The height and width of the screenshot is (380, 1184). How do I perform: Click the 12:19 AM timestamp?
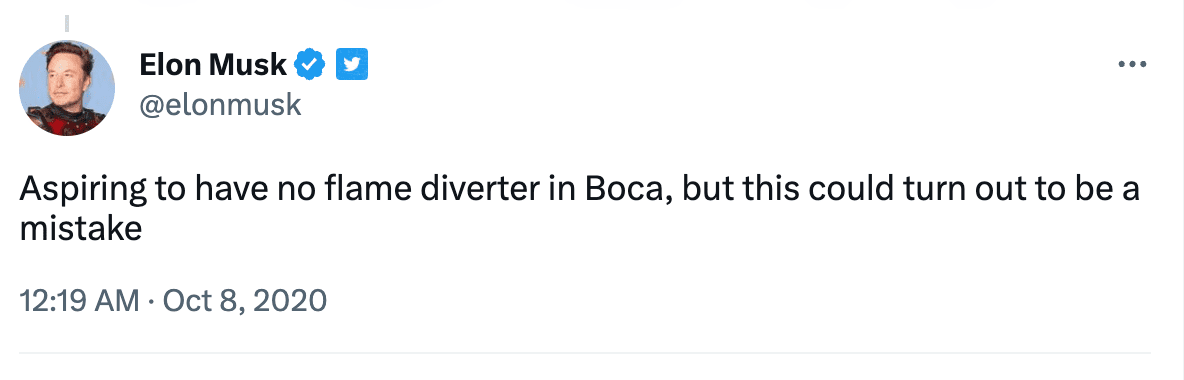(79, 301)
